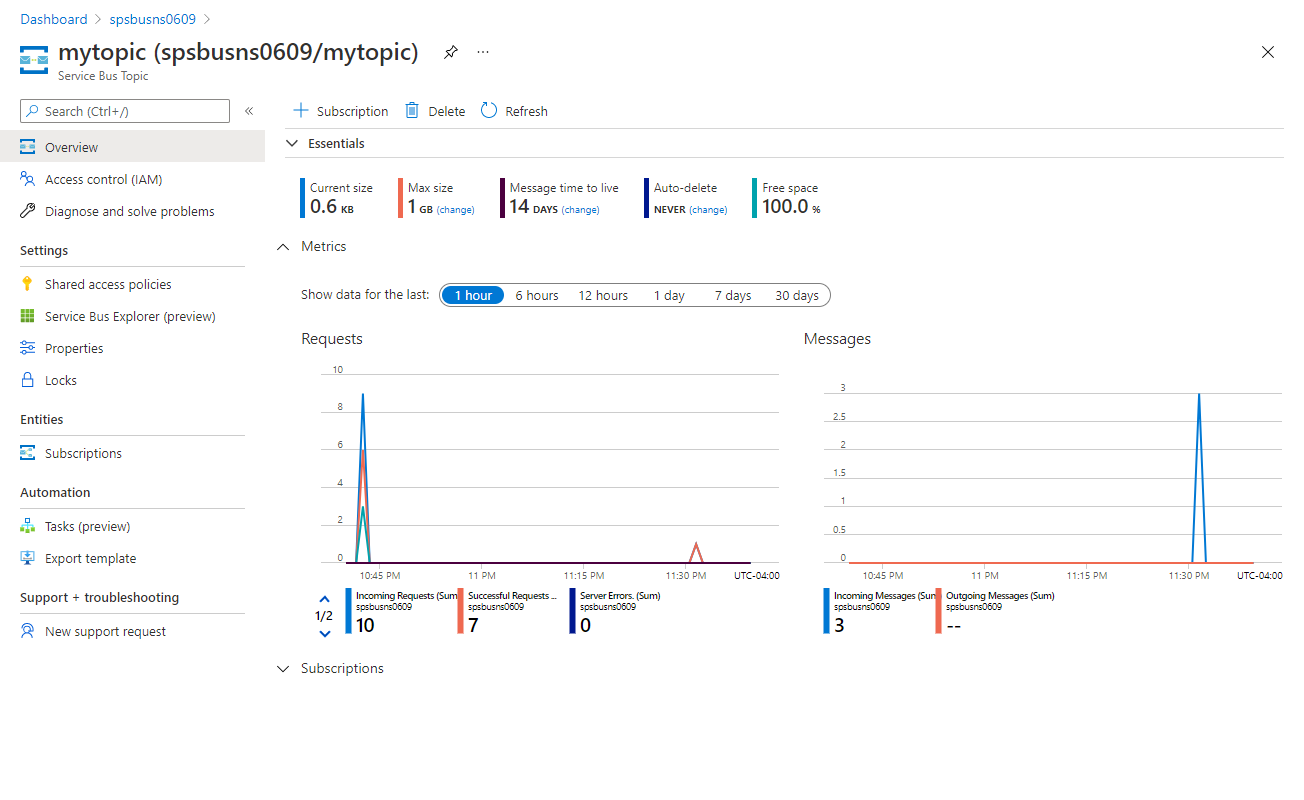Click the Delete button label
This screenshot has height=800, width=1304.
pyautogui.click(x=447, y=111)
